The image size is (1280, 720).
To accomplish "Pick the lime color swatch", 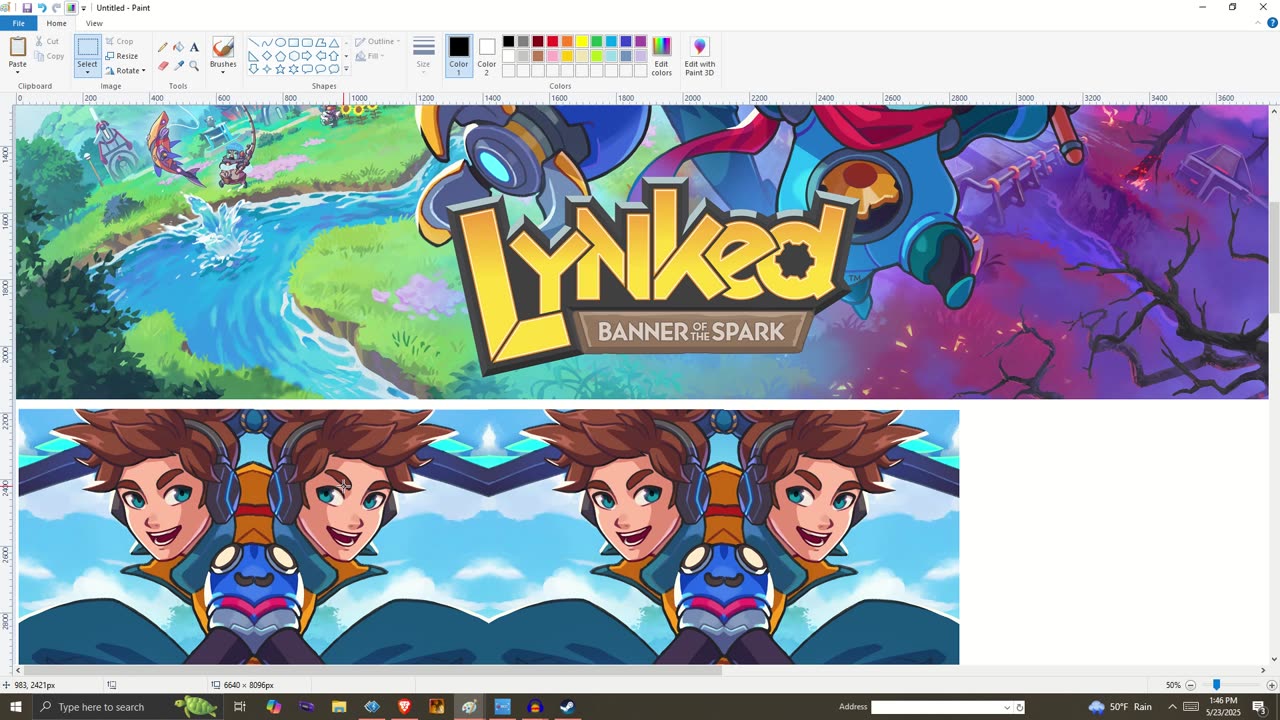I will pyautogui.click(x=596, y=56).
